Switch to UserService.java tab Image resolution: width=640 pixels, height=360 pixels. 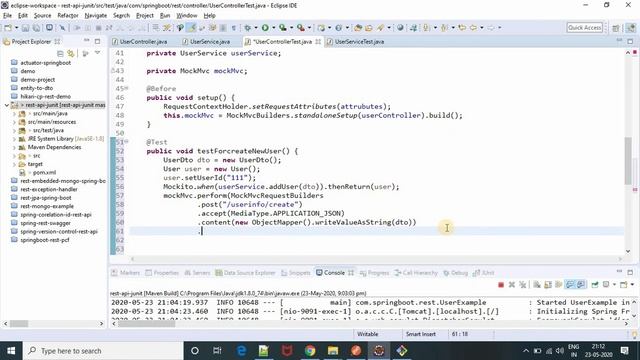tap(206, 42)
